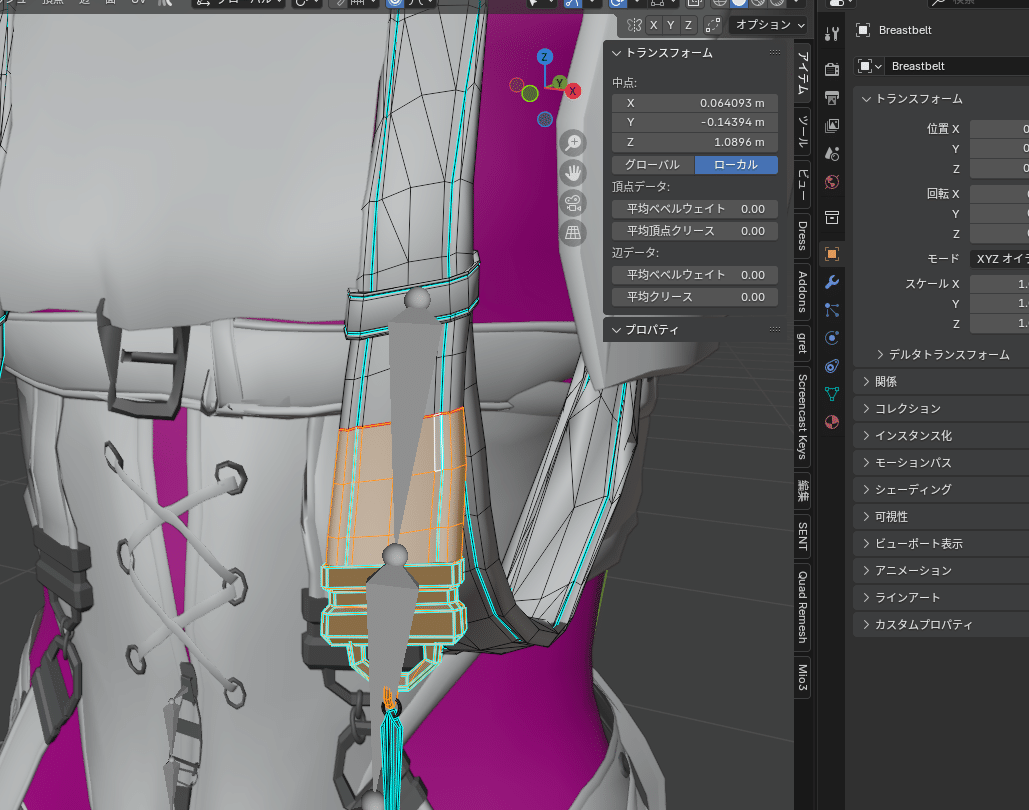Select the ローカル transform space option
The height and width of the screenshot is (810, 1029).
tap(735, 165)
